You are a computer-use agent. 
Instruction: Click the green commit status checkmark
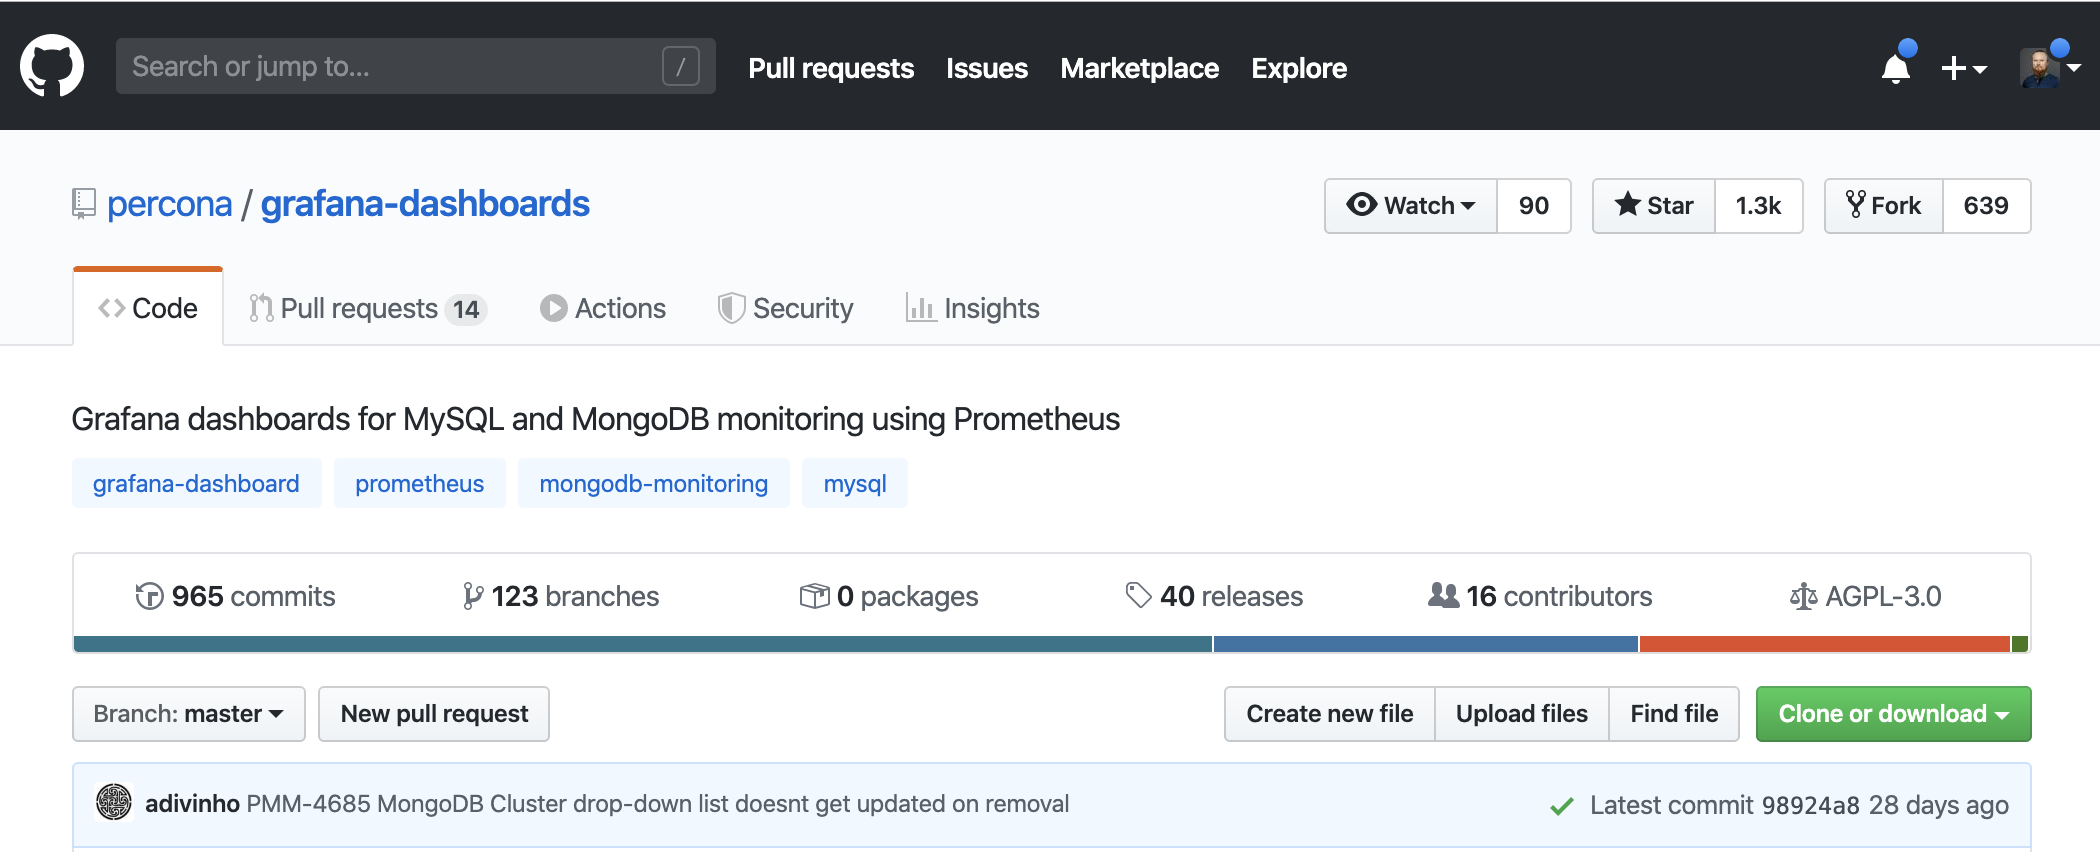point(1562,806)
